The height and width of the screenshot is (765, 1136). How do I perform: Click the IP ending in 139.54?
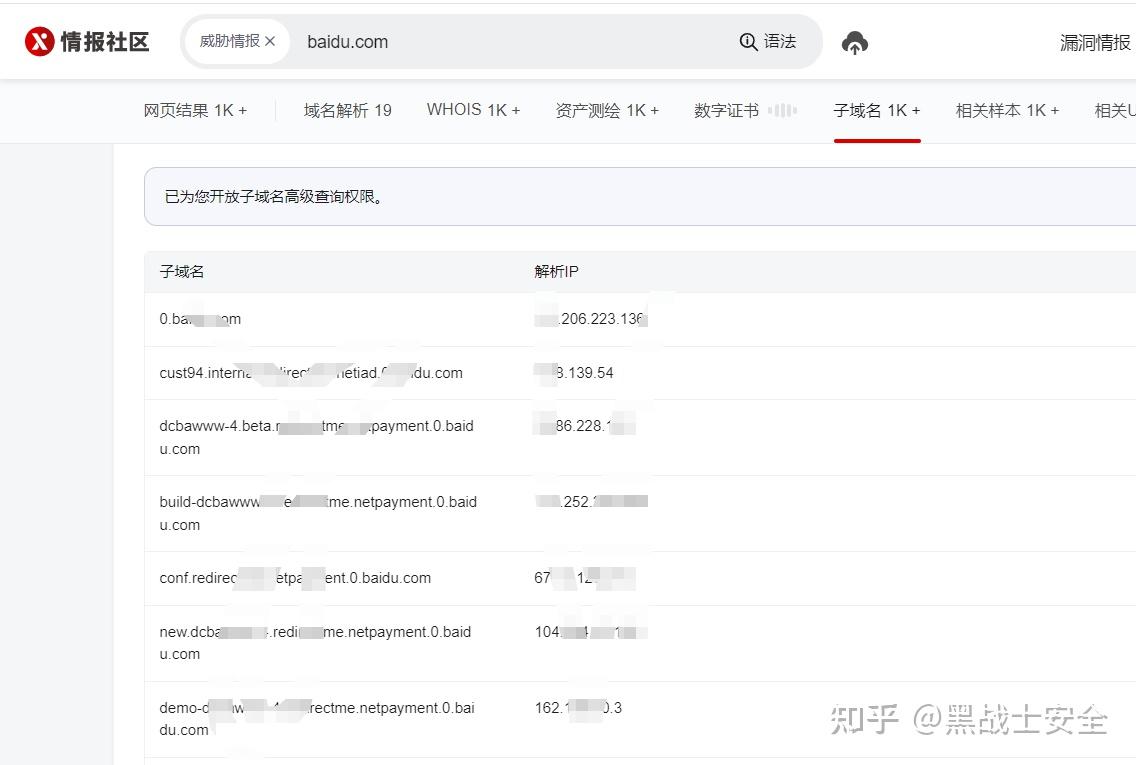pos(574,373)
